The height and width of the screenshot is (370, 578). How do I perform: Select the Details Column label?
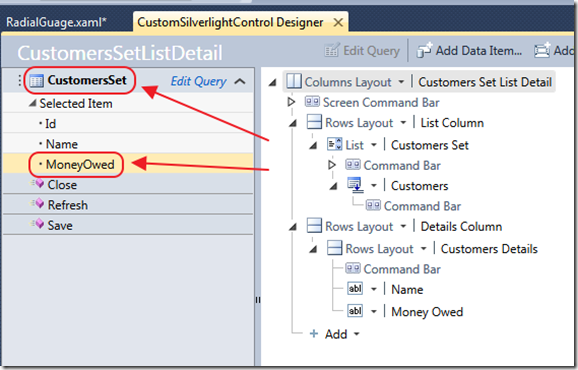click(x=461, y=226)
